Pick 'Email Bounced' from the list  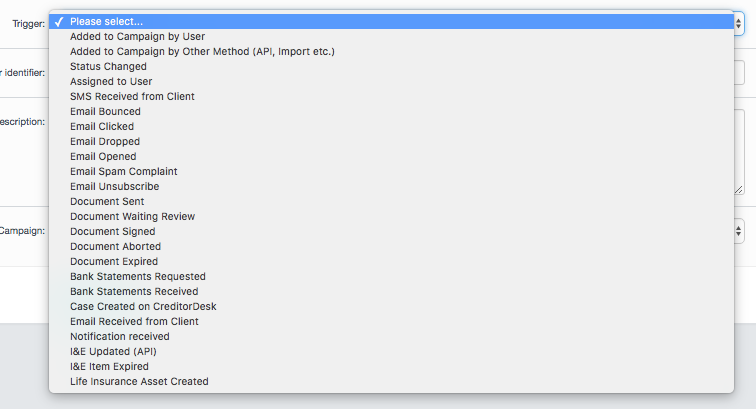pos(105,111)
